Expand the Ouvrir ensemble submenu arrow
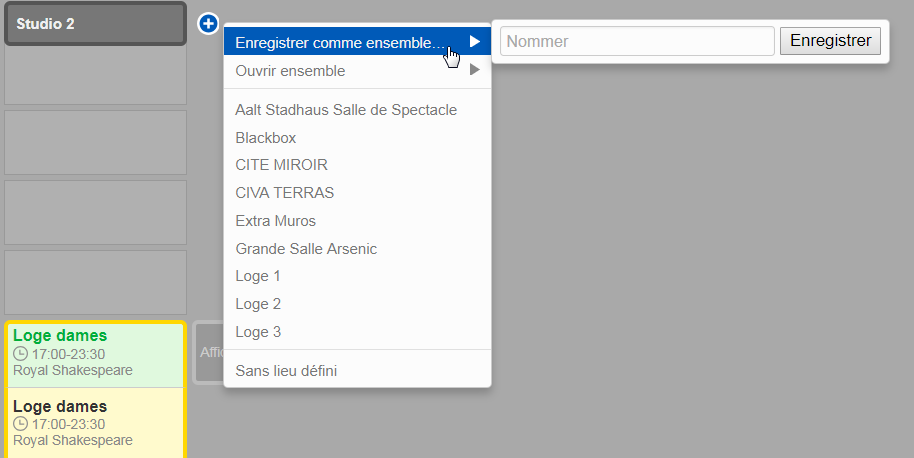The height and width of the screenshot is (458, 914). pos(475,70)
